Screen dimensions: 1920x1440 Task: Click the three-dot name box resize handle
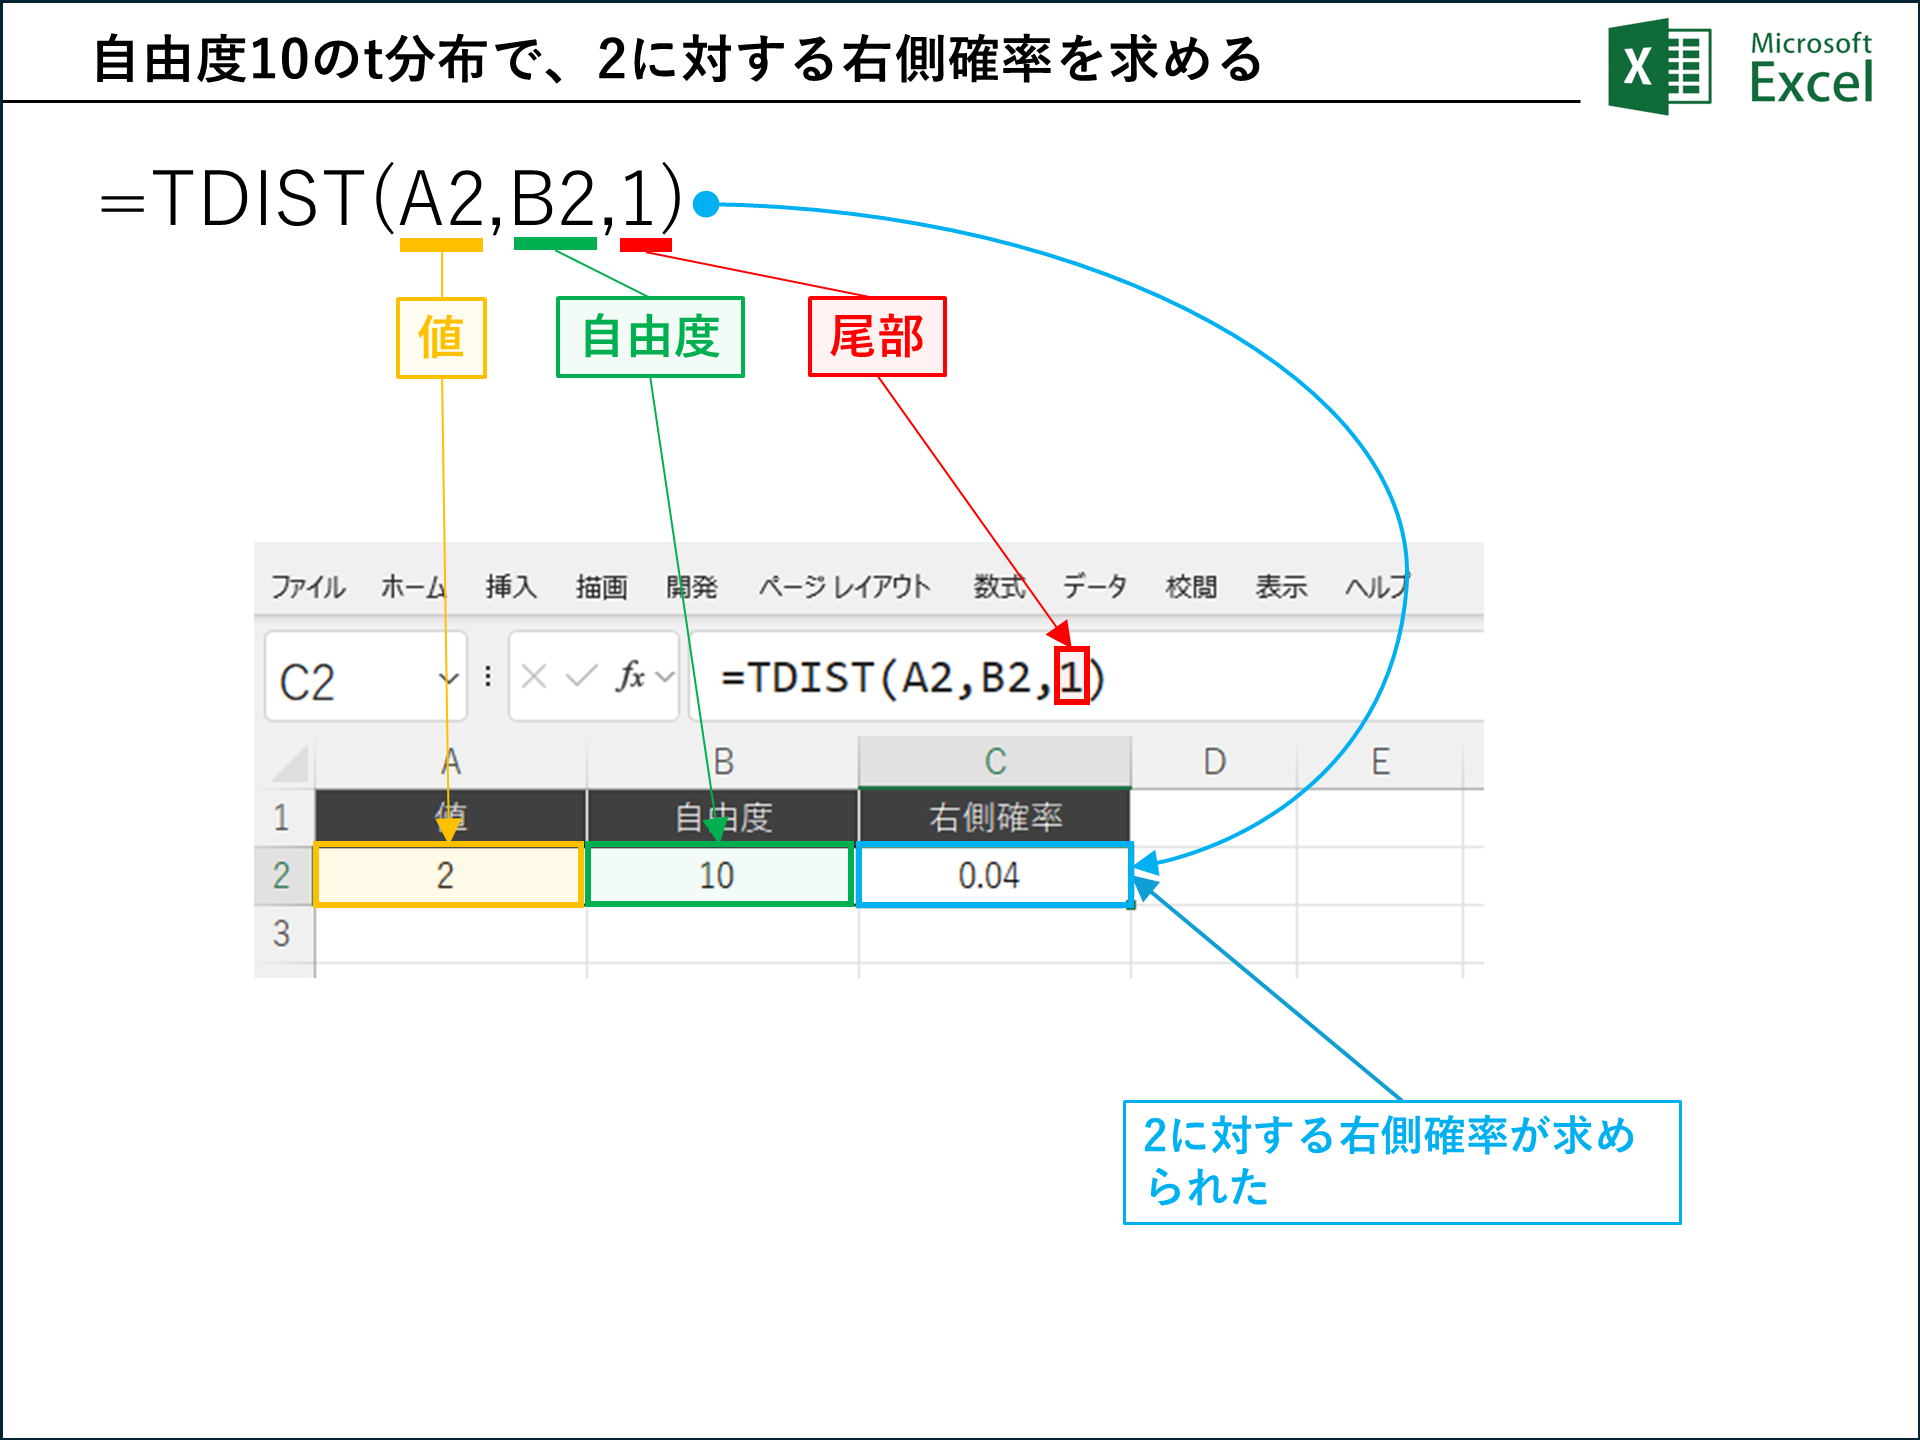[488, 677]
